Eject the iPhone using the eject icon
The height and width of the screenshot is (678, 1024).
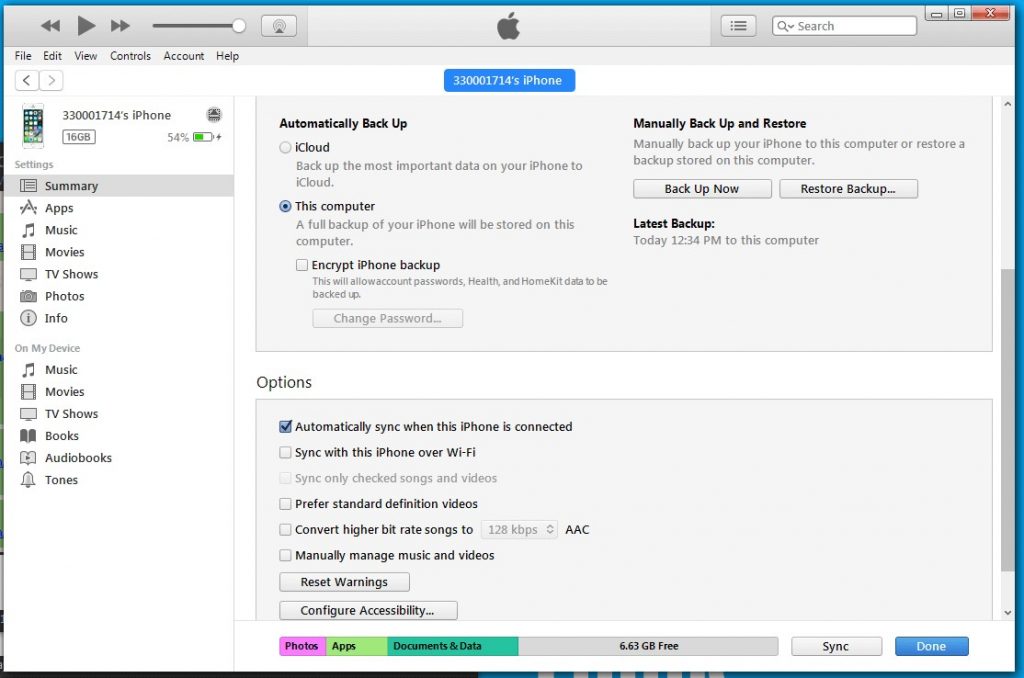coord(214,115)
